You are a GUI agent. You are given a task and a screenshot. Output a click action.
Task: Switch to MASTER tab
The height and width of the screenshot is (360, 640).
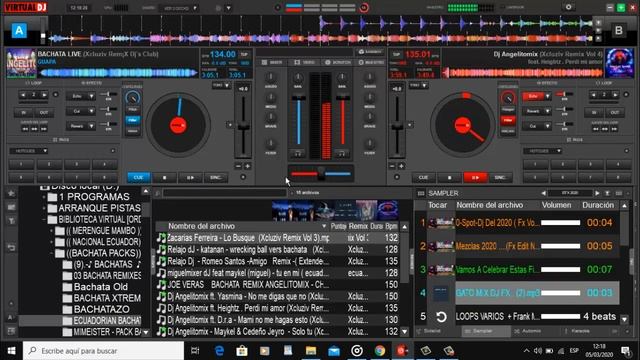coord(371,62)
